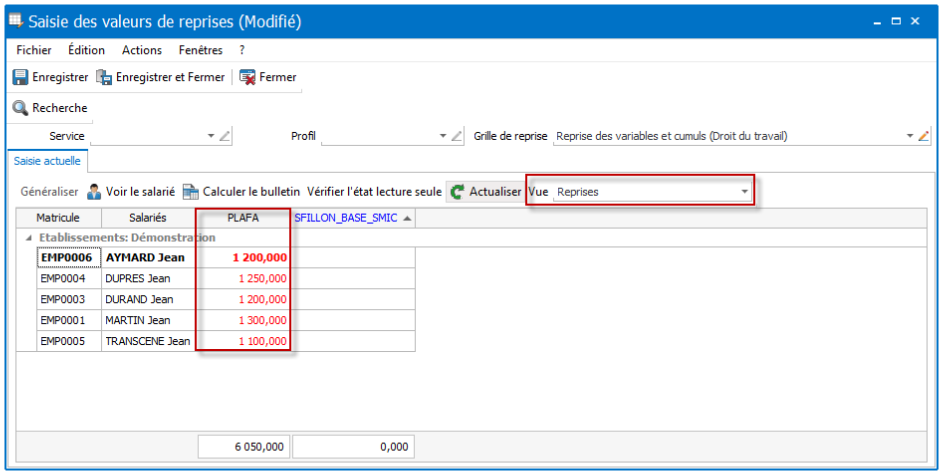This screenshot has height=475, width=943.
Task: Maximize the Saisie des valeurs window
Action: pos(896,22)
